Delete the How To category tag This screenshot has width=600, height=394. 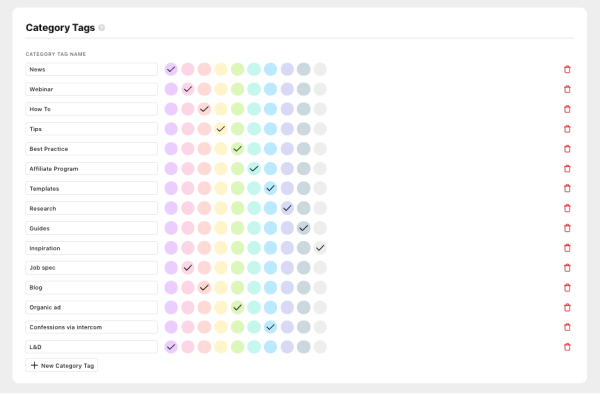pos(567,109)
